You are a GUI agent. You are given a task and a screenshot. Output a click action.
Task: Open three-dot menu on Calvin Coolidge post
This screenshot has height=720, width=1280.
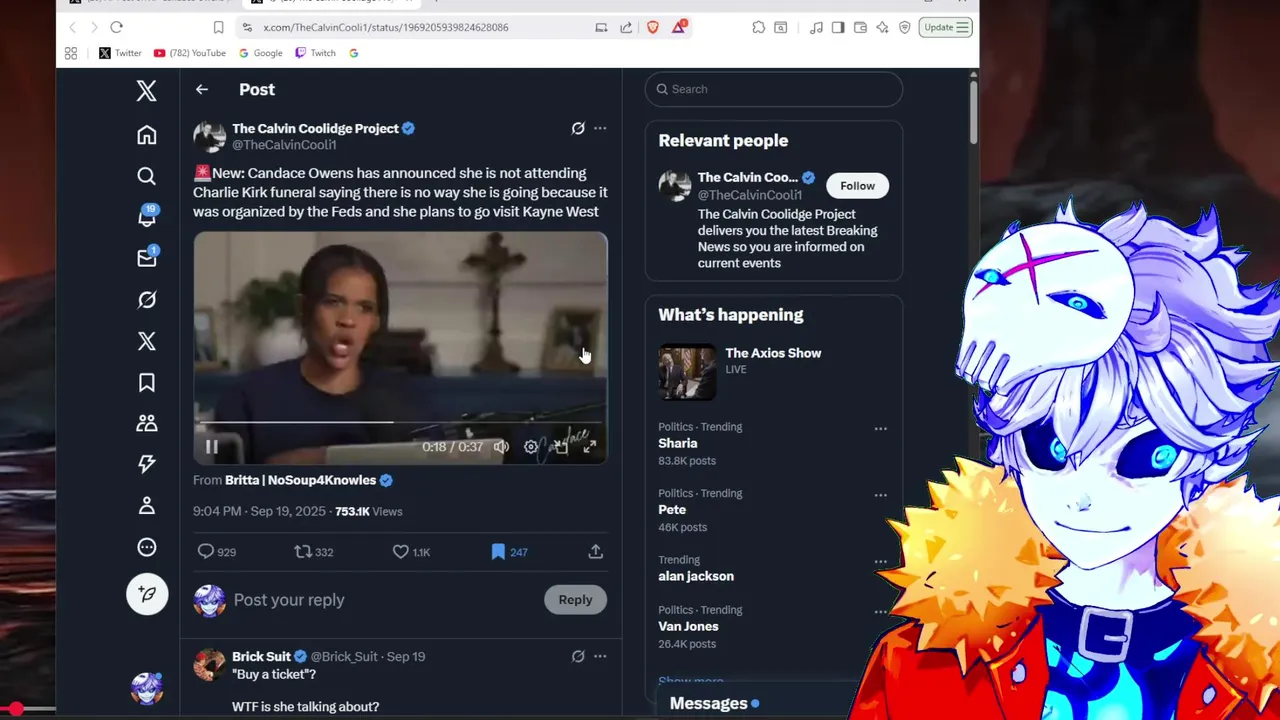pos(600,128)
